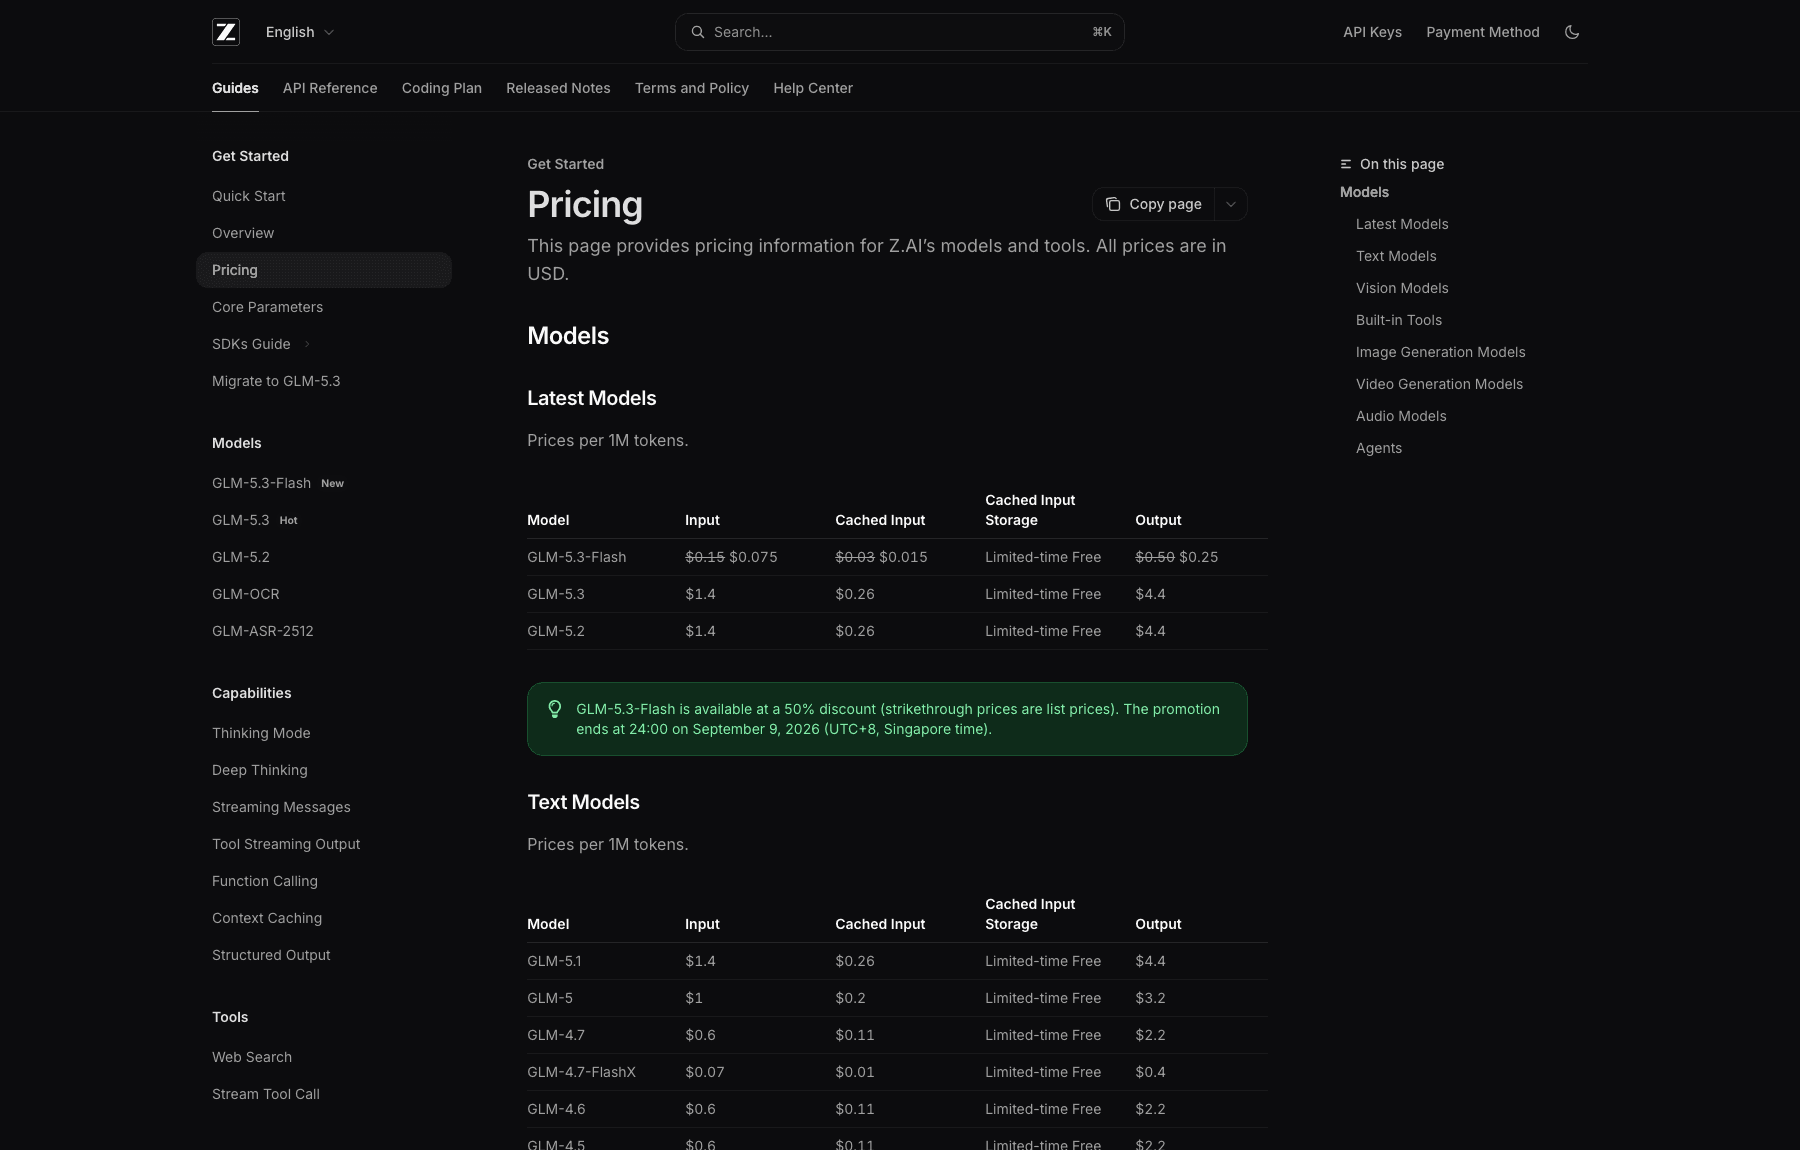This screenshot has height=1150, width=1800.
Task: Jump to Vision Models section link
Action: (x=1402, y=288)
